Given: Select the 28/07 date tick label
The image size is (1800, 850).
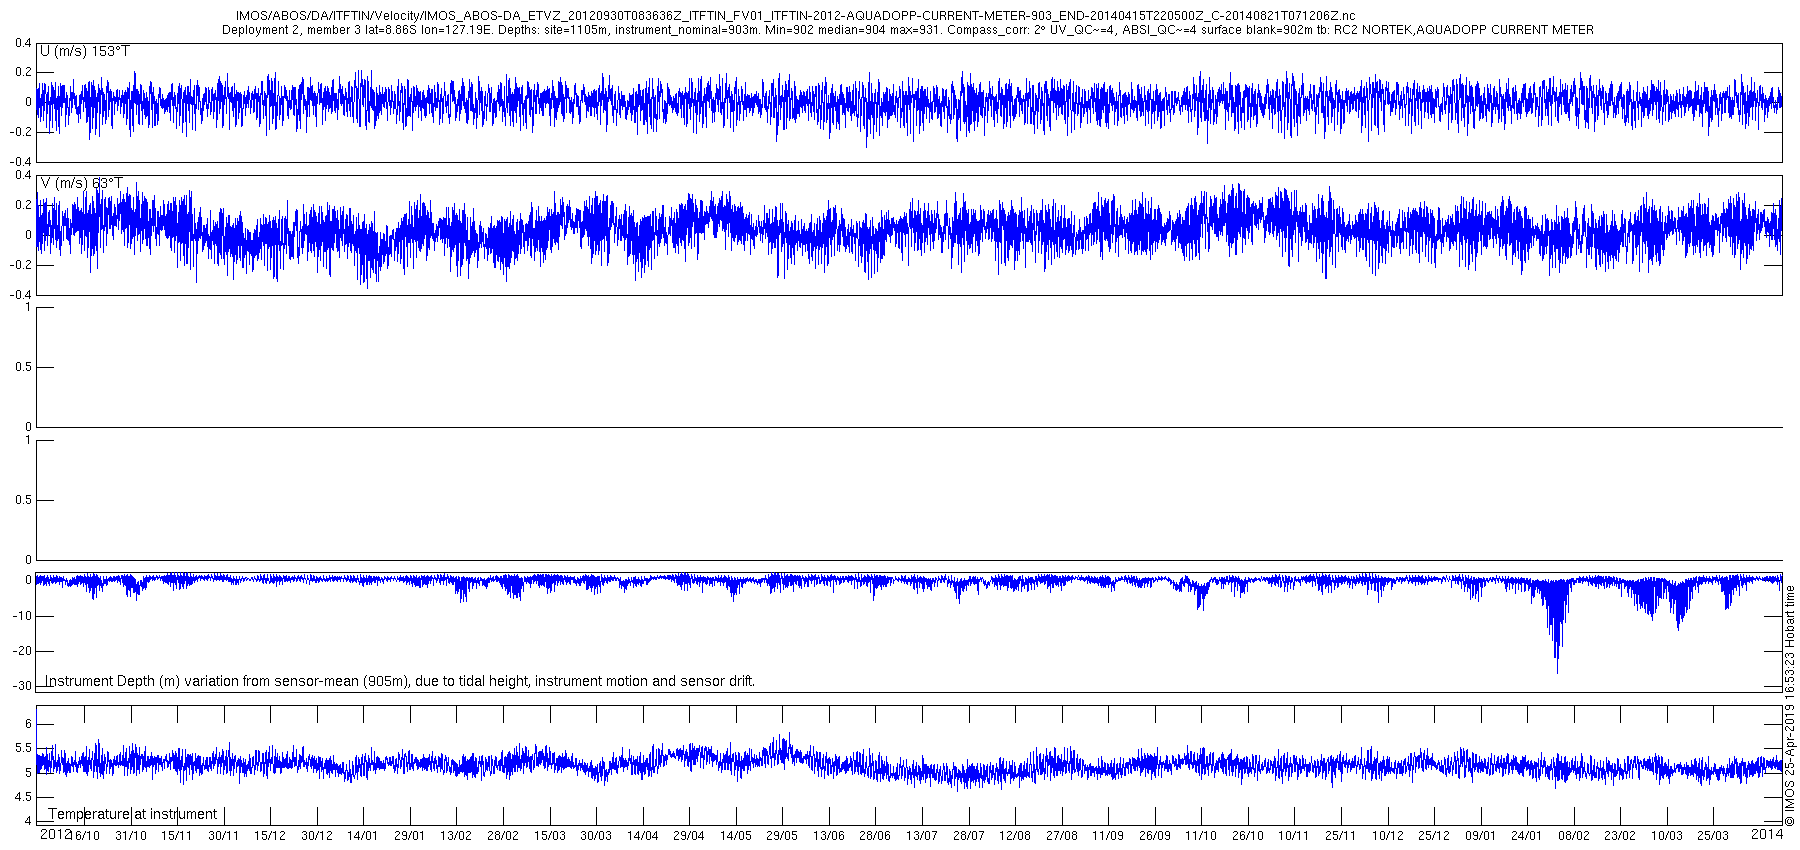Looking at the screenshot, I should pyautogui.click(x=968, y=836).
